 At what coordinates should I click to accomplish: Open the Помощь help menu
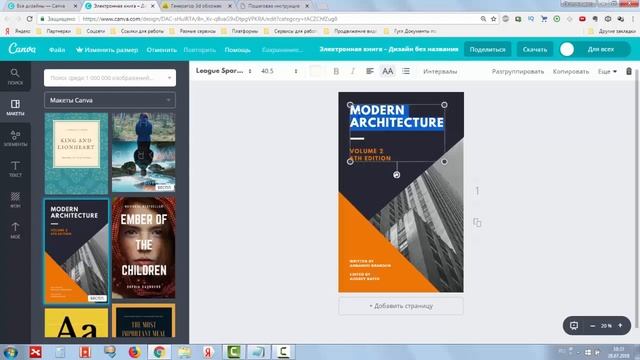237,50
